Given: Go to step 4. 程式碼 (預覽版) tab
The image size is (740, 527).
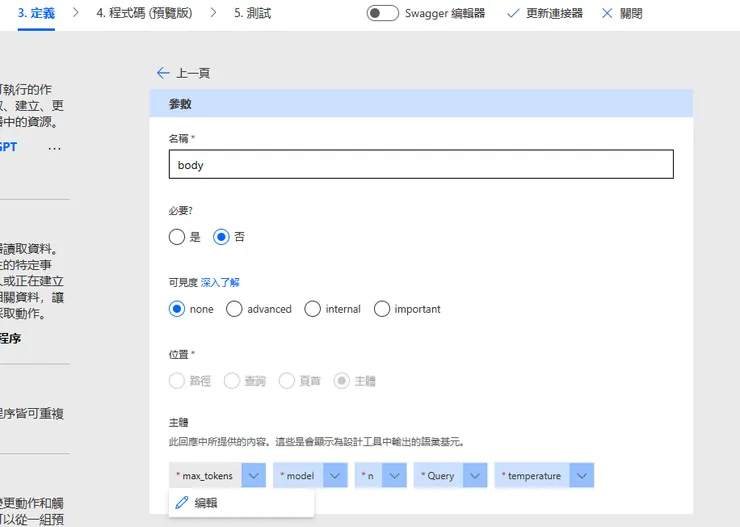Looking at the screenshot, I should click(x=144, y=13).
